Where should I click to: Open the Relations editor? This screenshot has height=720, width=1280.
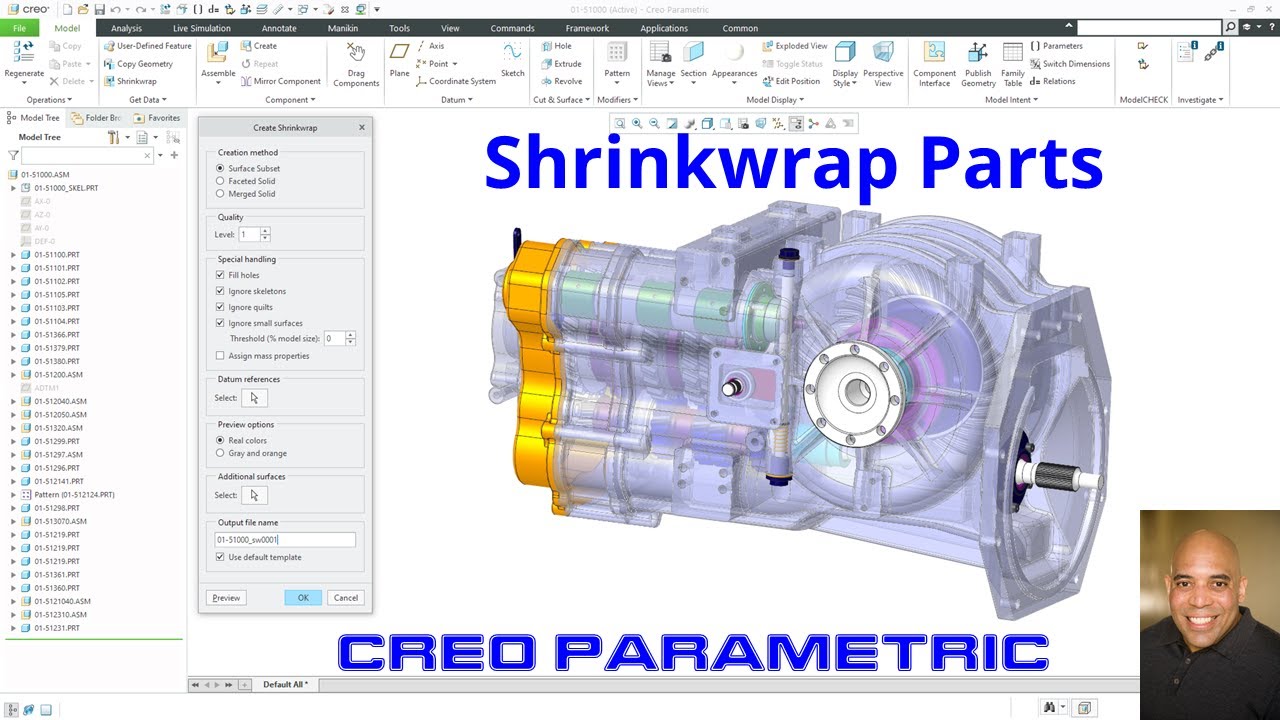1053,81
